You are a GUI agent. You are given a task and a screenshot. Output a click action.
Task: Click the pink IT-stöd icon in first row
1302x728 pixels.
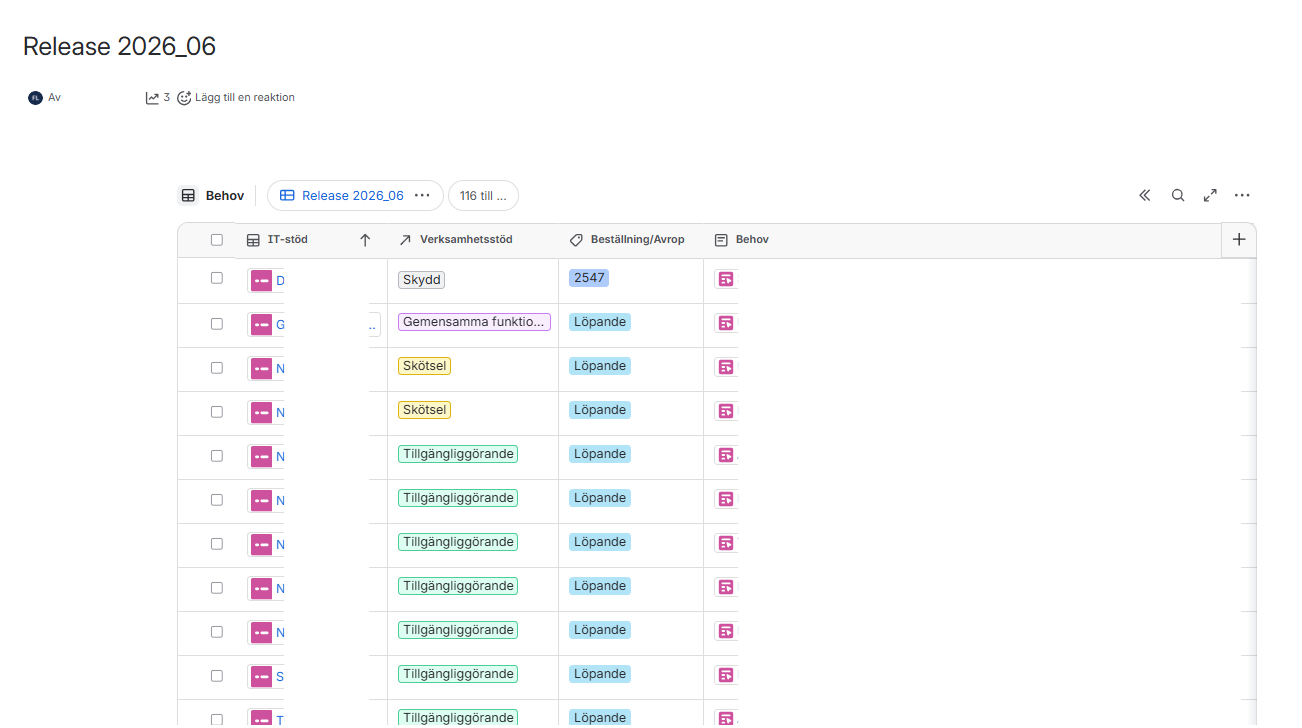point(261,281)
